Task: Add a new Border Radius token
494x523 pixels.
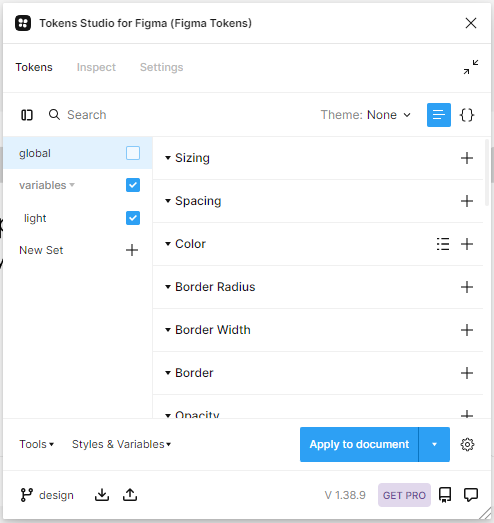Action: pos(467,287)
